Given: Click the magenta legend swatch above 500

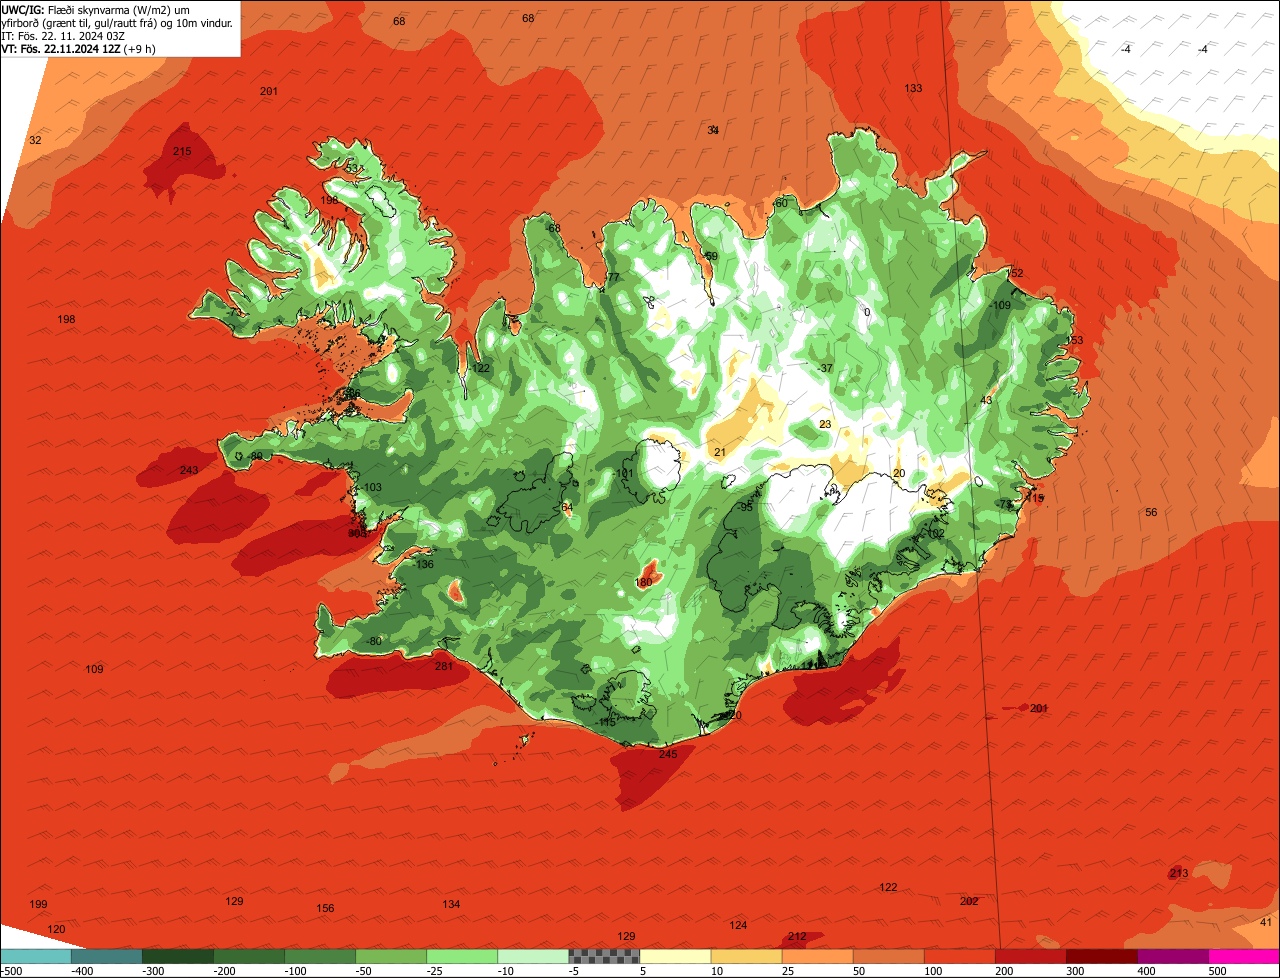Looking at the screenshot, I should tap(1244, 956).
